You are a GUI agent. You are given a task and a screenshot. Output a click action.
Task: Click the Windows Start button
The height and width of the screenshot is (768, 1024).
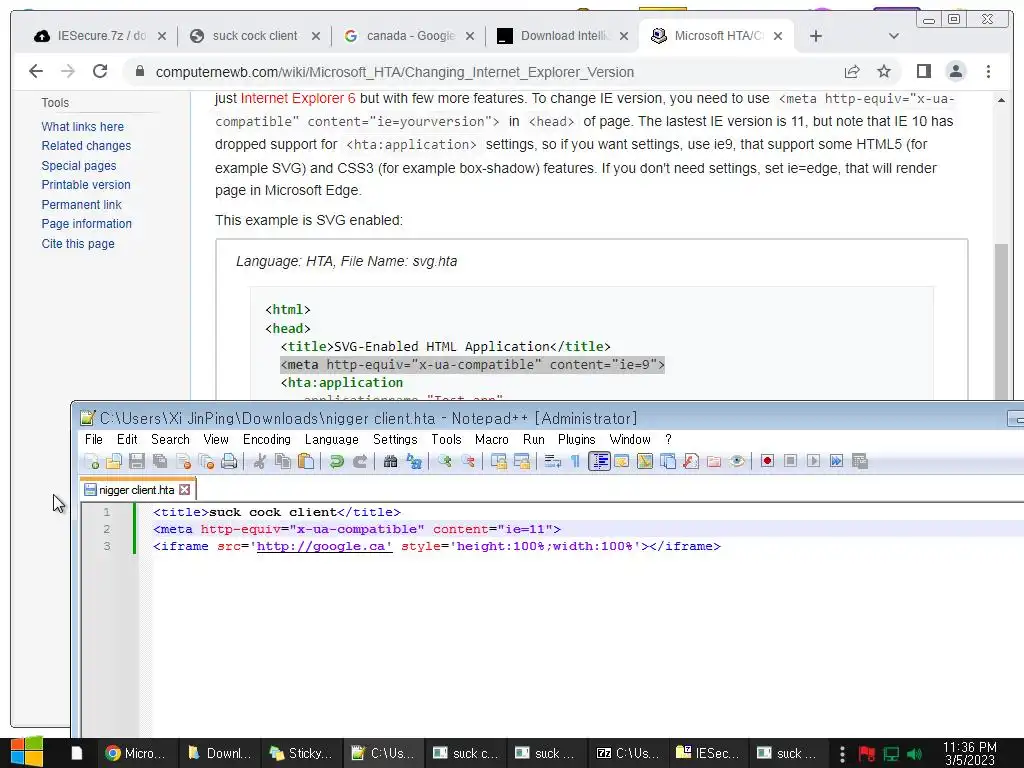tap(26, 753)
